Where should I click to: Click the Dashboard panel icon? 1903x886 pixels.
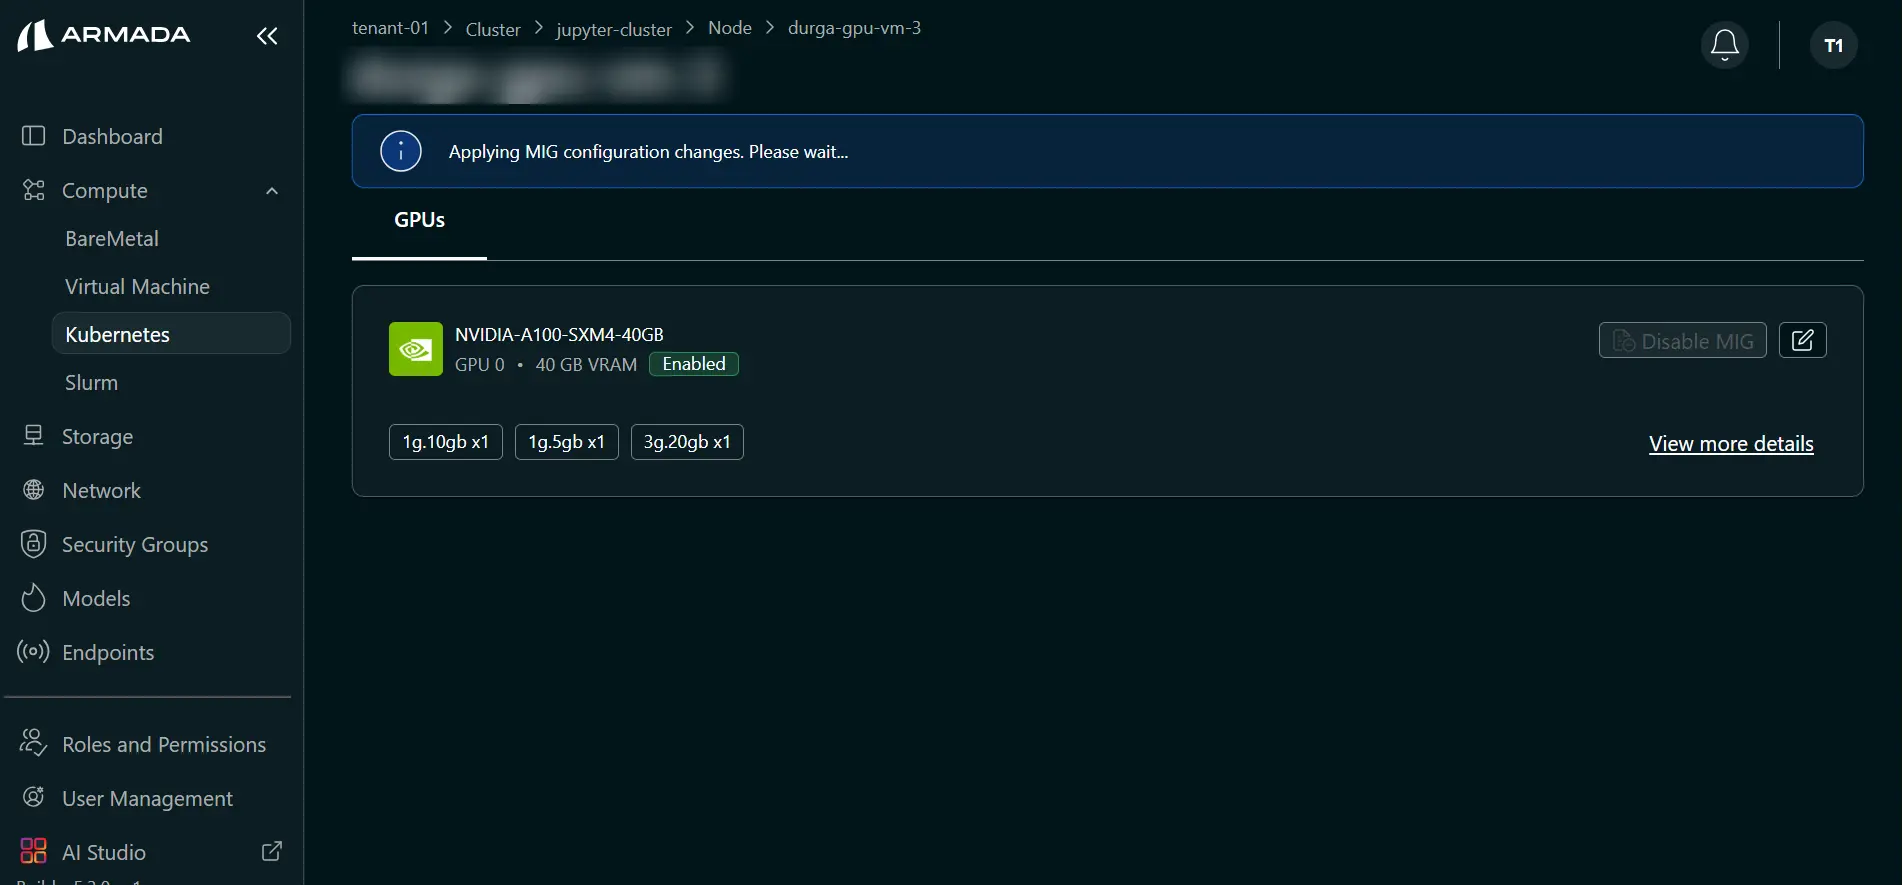click(x=34, y=135)
